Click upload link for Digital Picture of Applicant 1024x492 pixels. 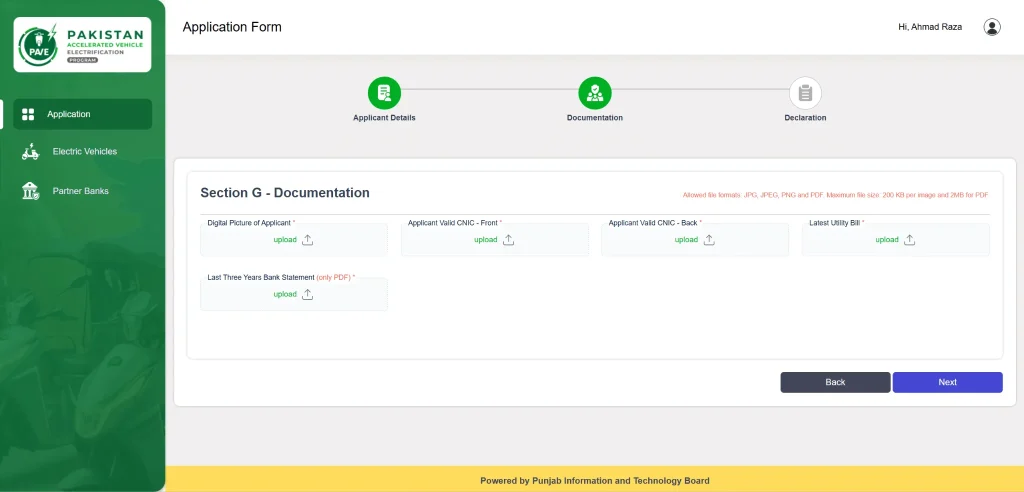coord(285,240)
